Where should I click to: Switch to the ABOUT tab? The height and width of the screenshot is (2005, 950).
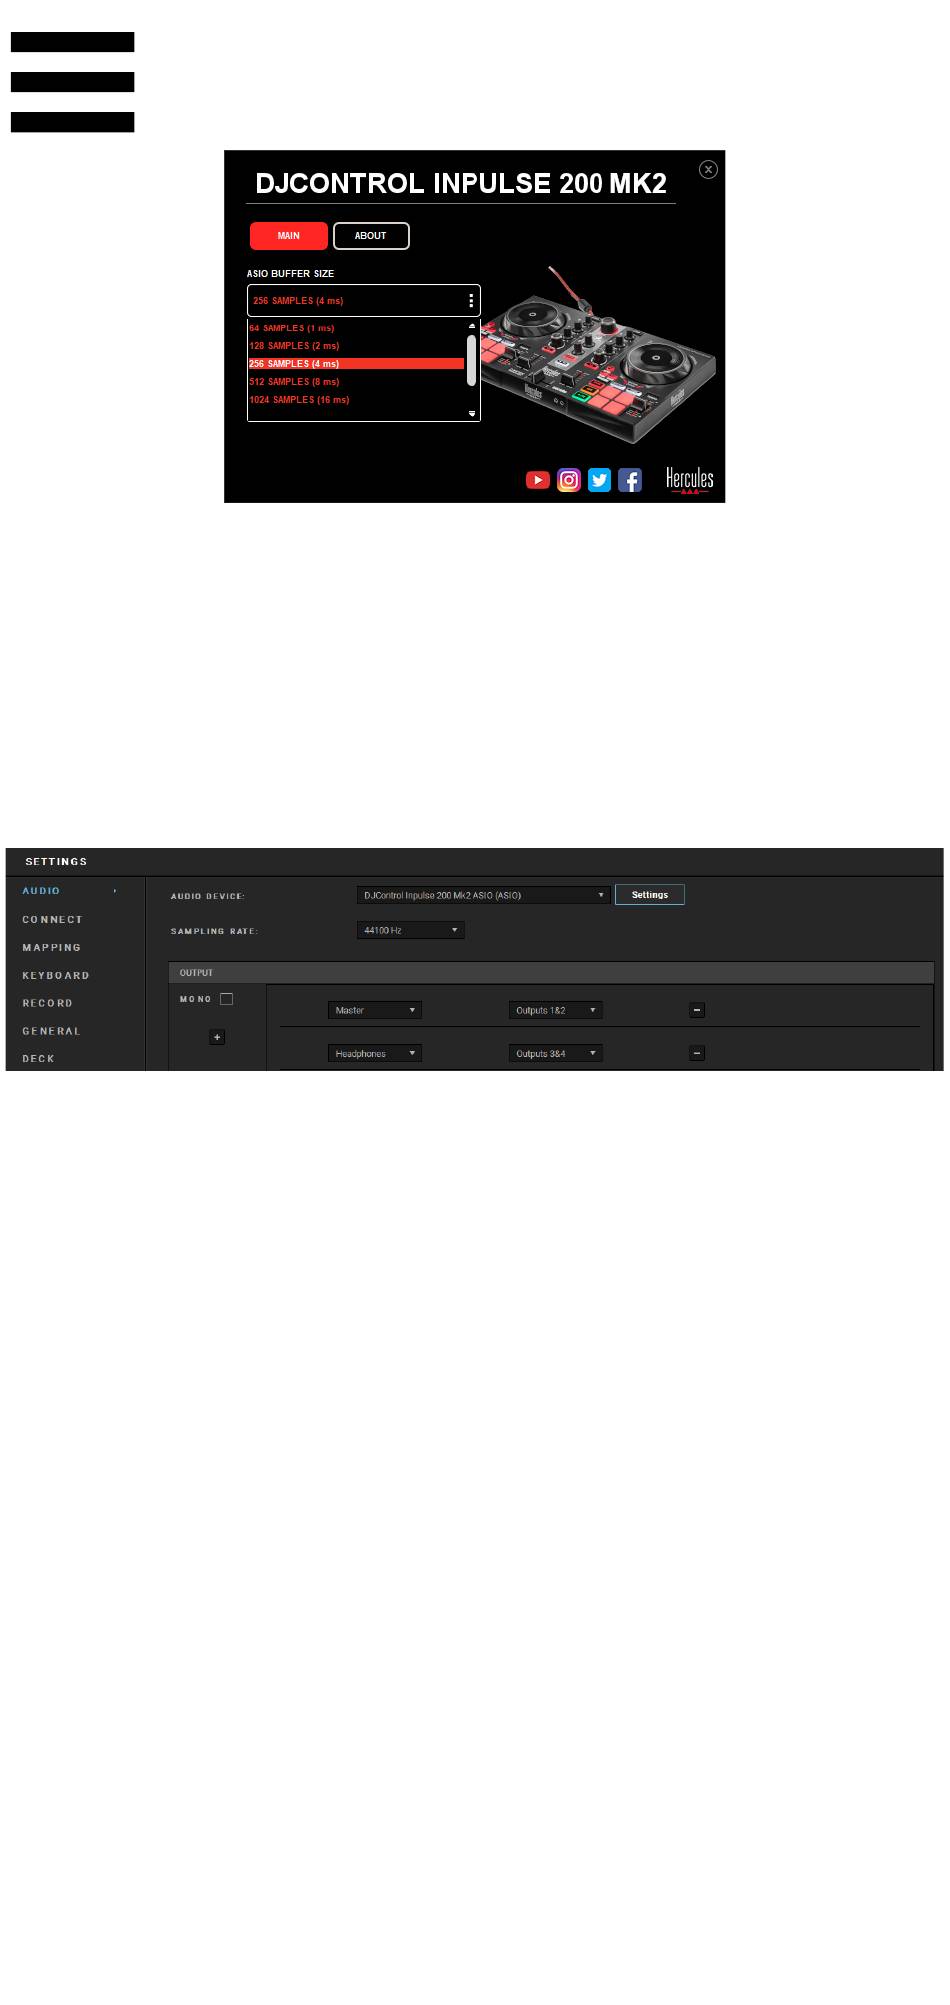pos(371,236)
